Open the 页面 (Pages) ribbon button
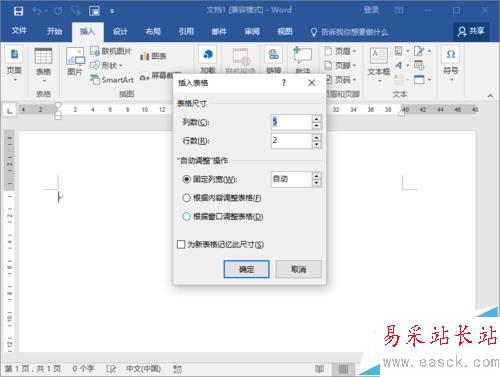The image size is (500, 377). (x=14, y=64)
